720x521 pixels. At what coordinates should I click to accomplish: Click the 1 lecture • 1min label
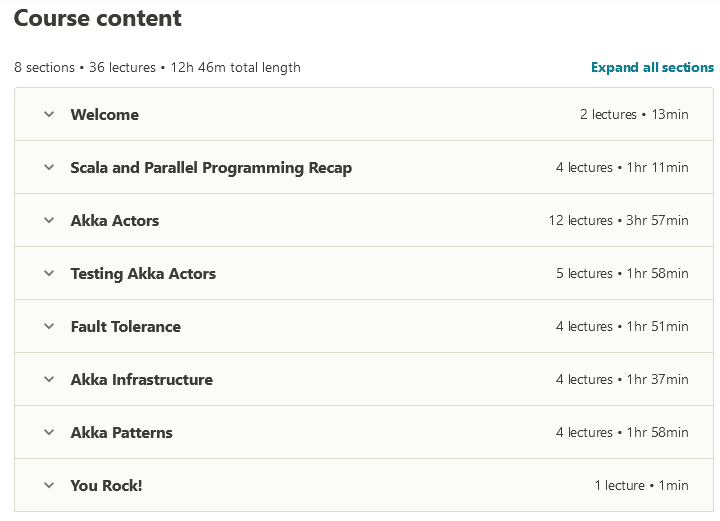(x=641, y=486)
